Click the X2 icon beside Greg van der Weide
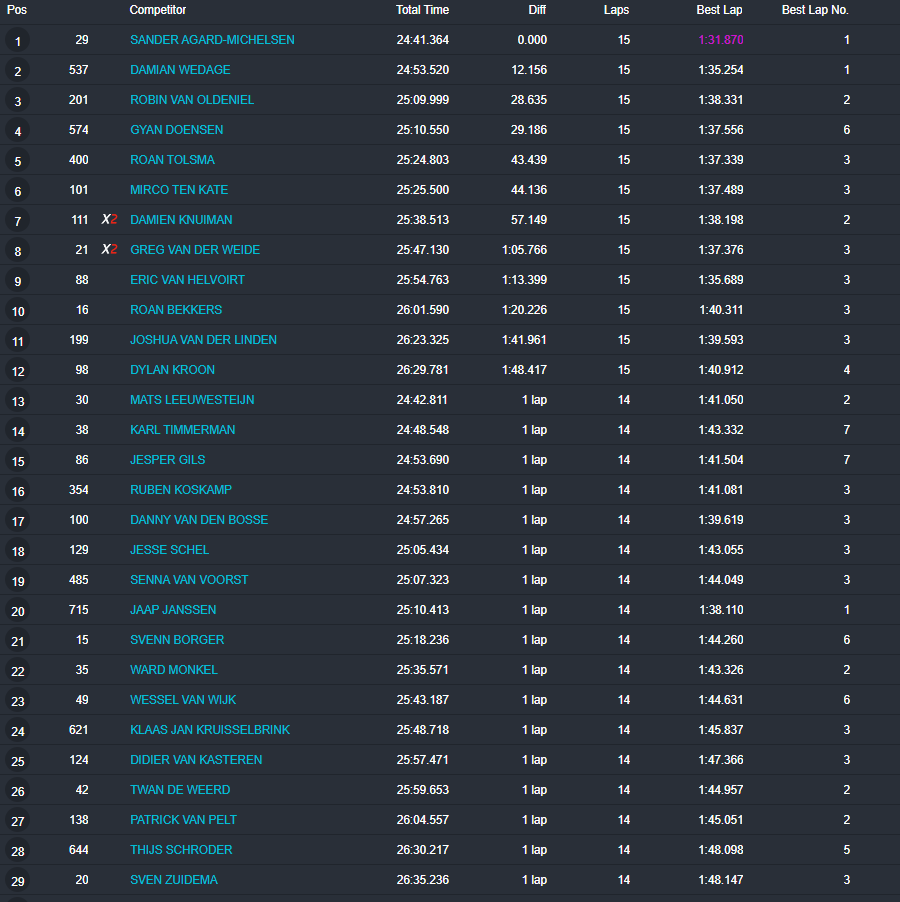Screen dimensions: 900x902 (x=109, y=250)
